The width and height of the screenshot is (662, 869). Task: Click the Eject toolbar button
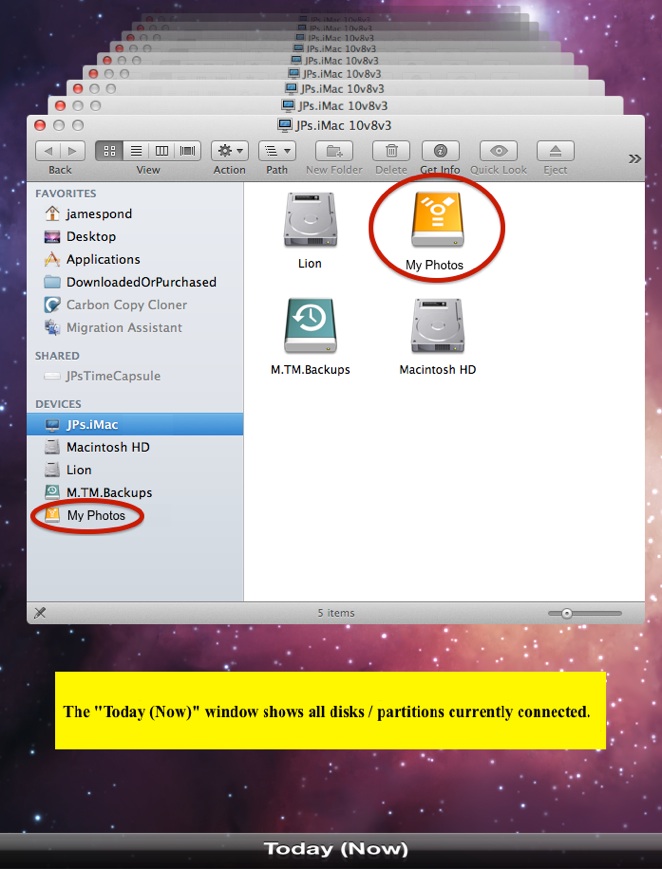click(x=556, y=151)
